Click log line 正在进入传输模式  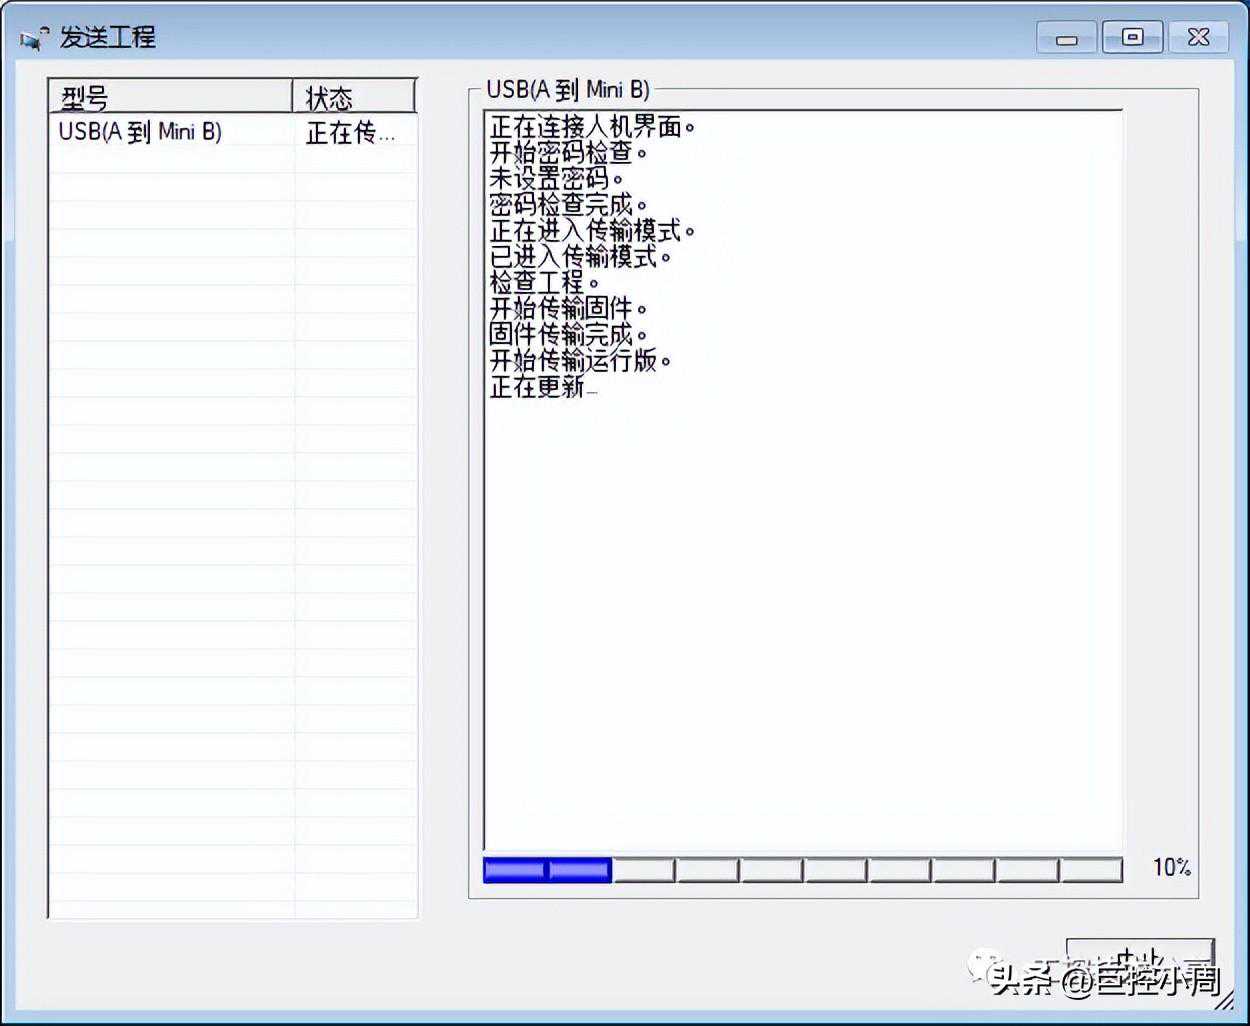click(591, 231)
